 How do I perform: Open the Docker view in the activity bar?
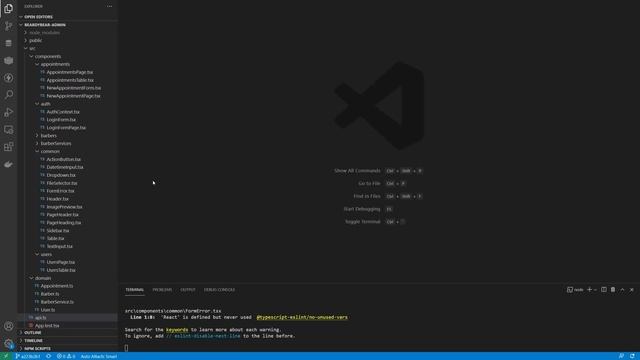pyautogui.click(x=9, y=164)
